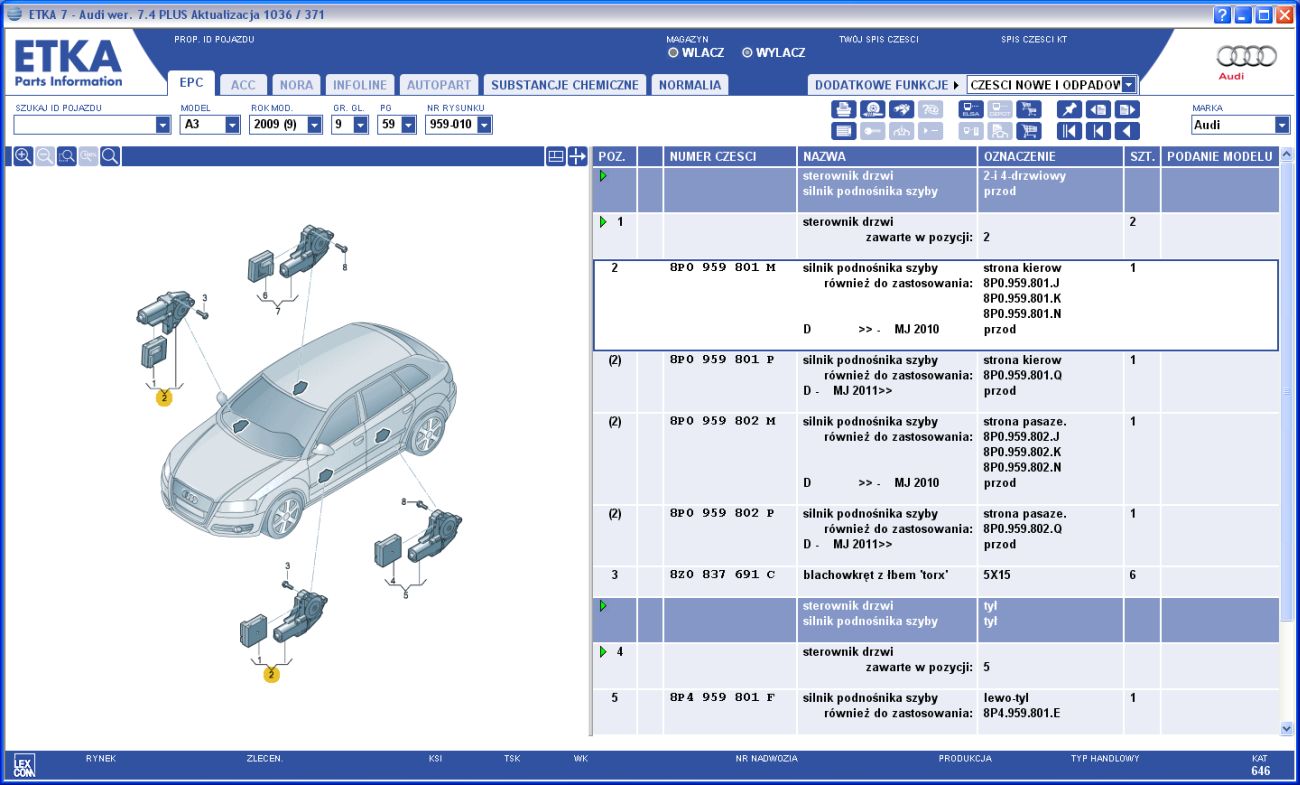
Task: Expand the tyl sterownik drzwi header triangle
Action: (603, 606)
